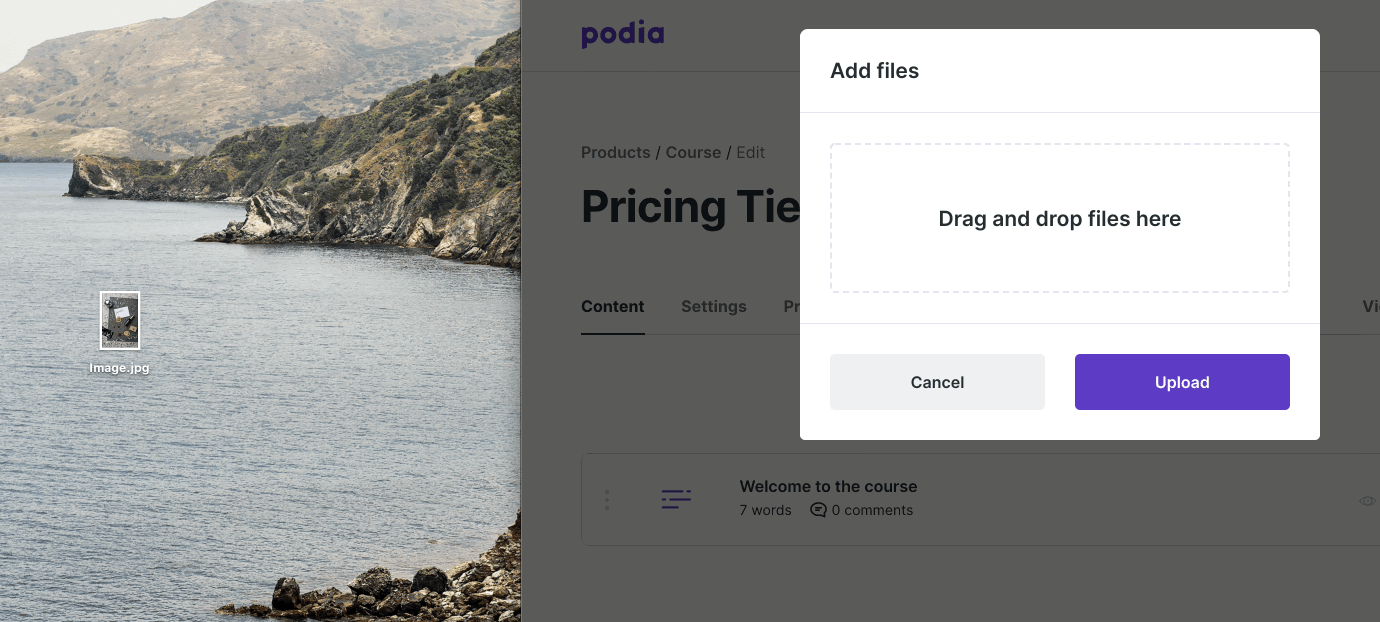Click the Upload button

point(1182,382)
